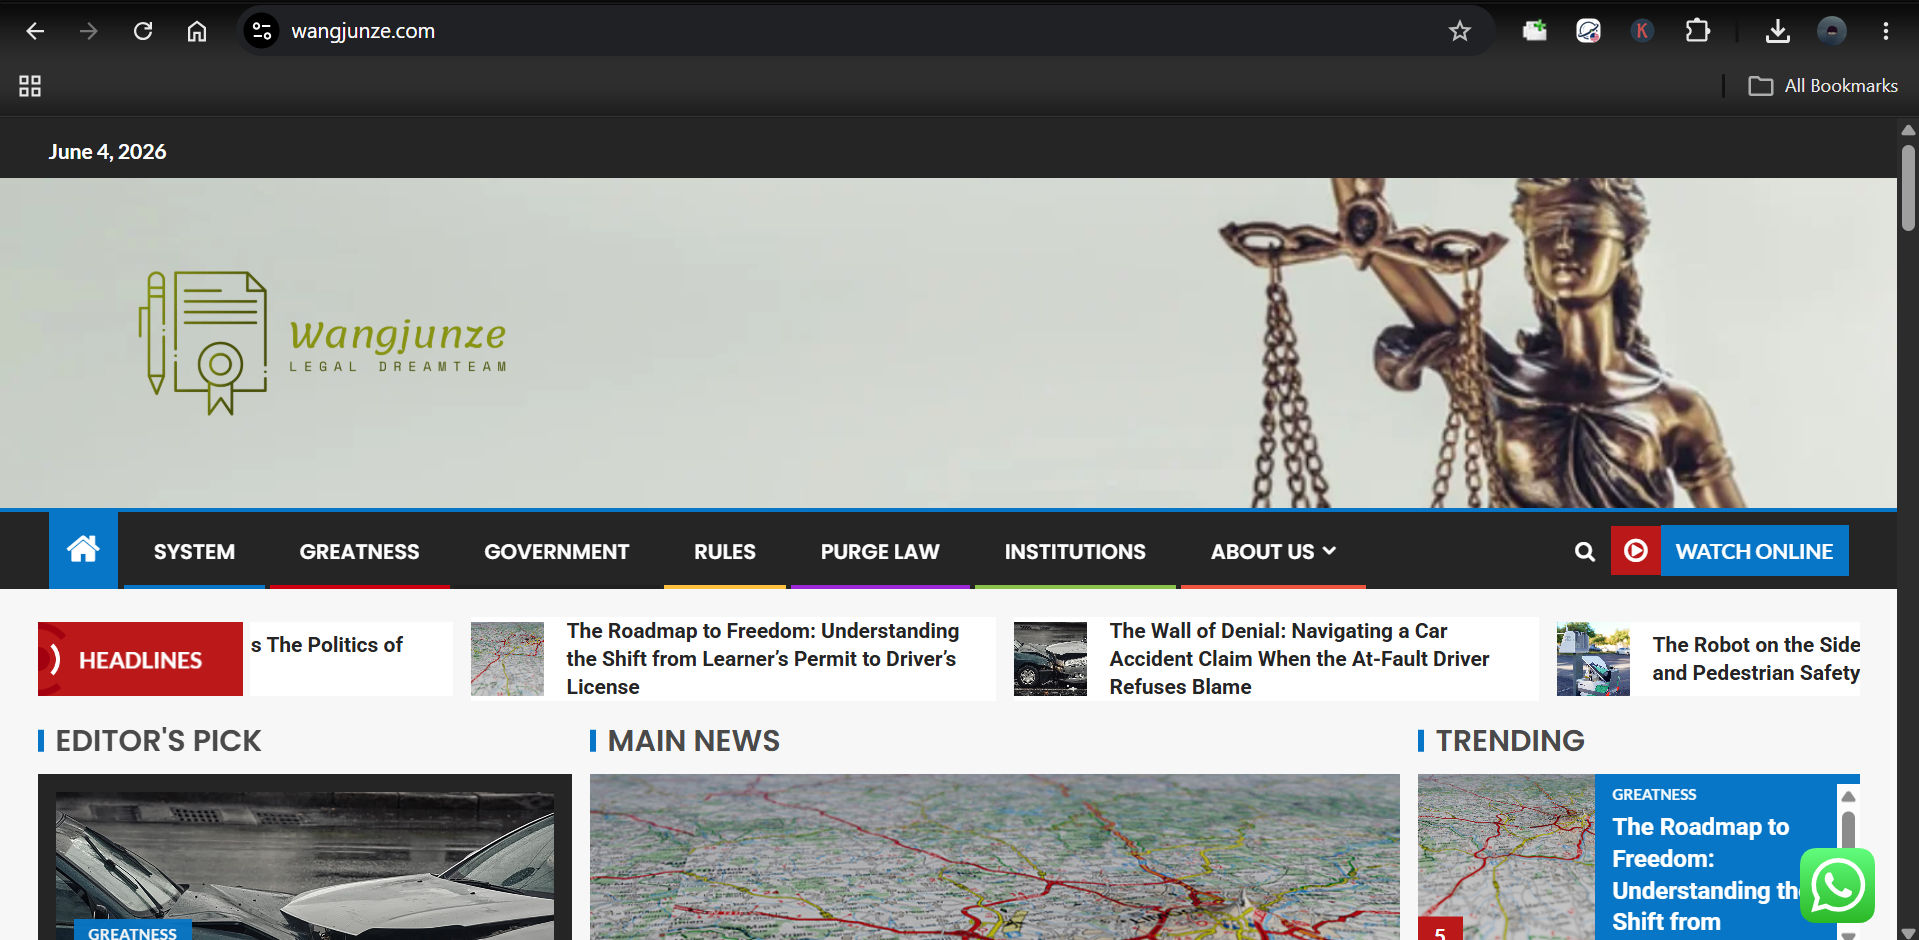
Task: Open the Chrome three-dot menu
Action: pyautogui.click(x=1885, y=31)
